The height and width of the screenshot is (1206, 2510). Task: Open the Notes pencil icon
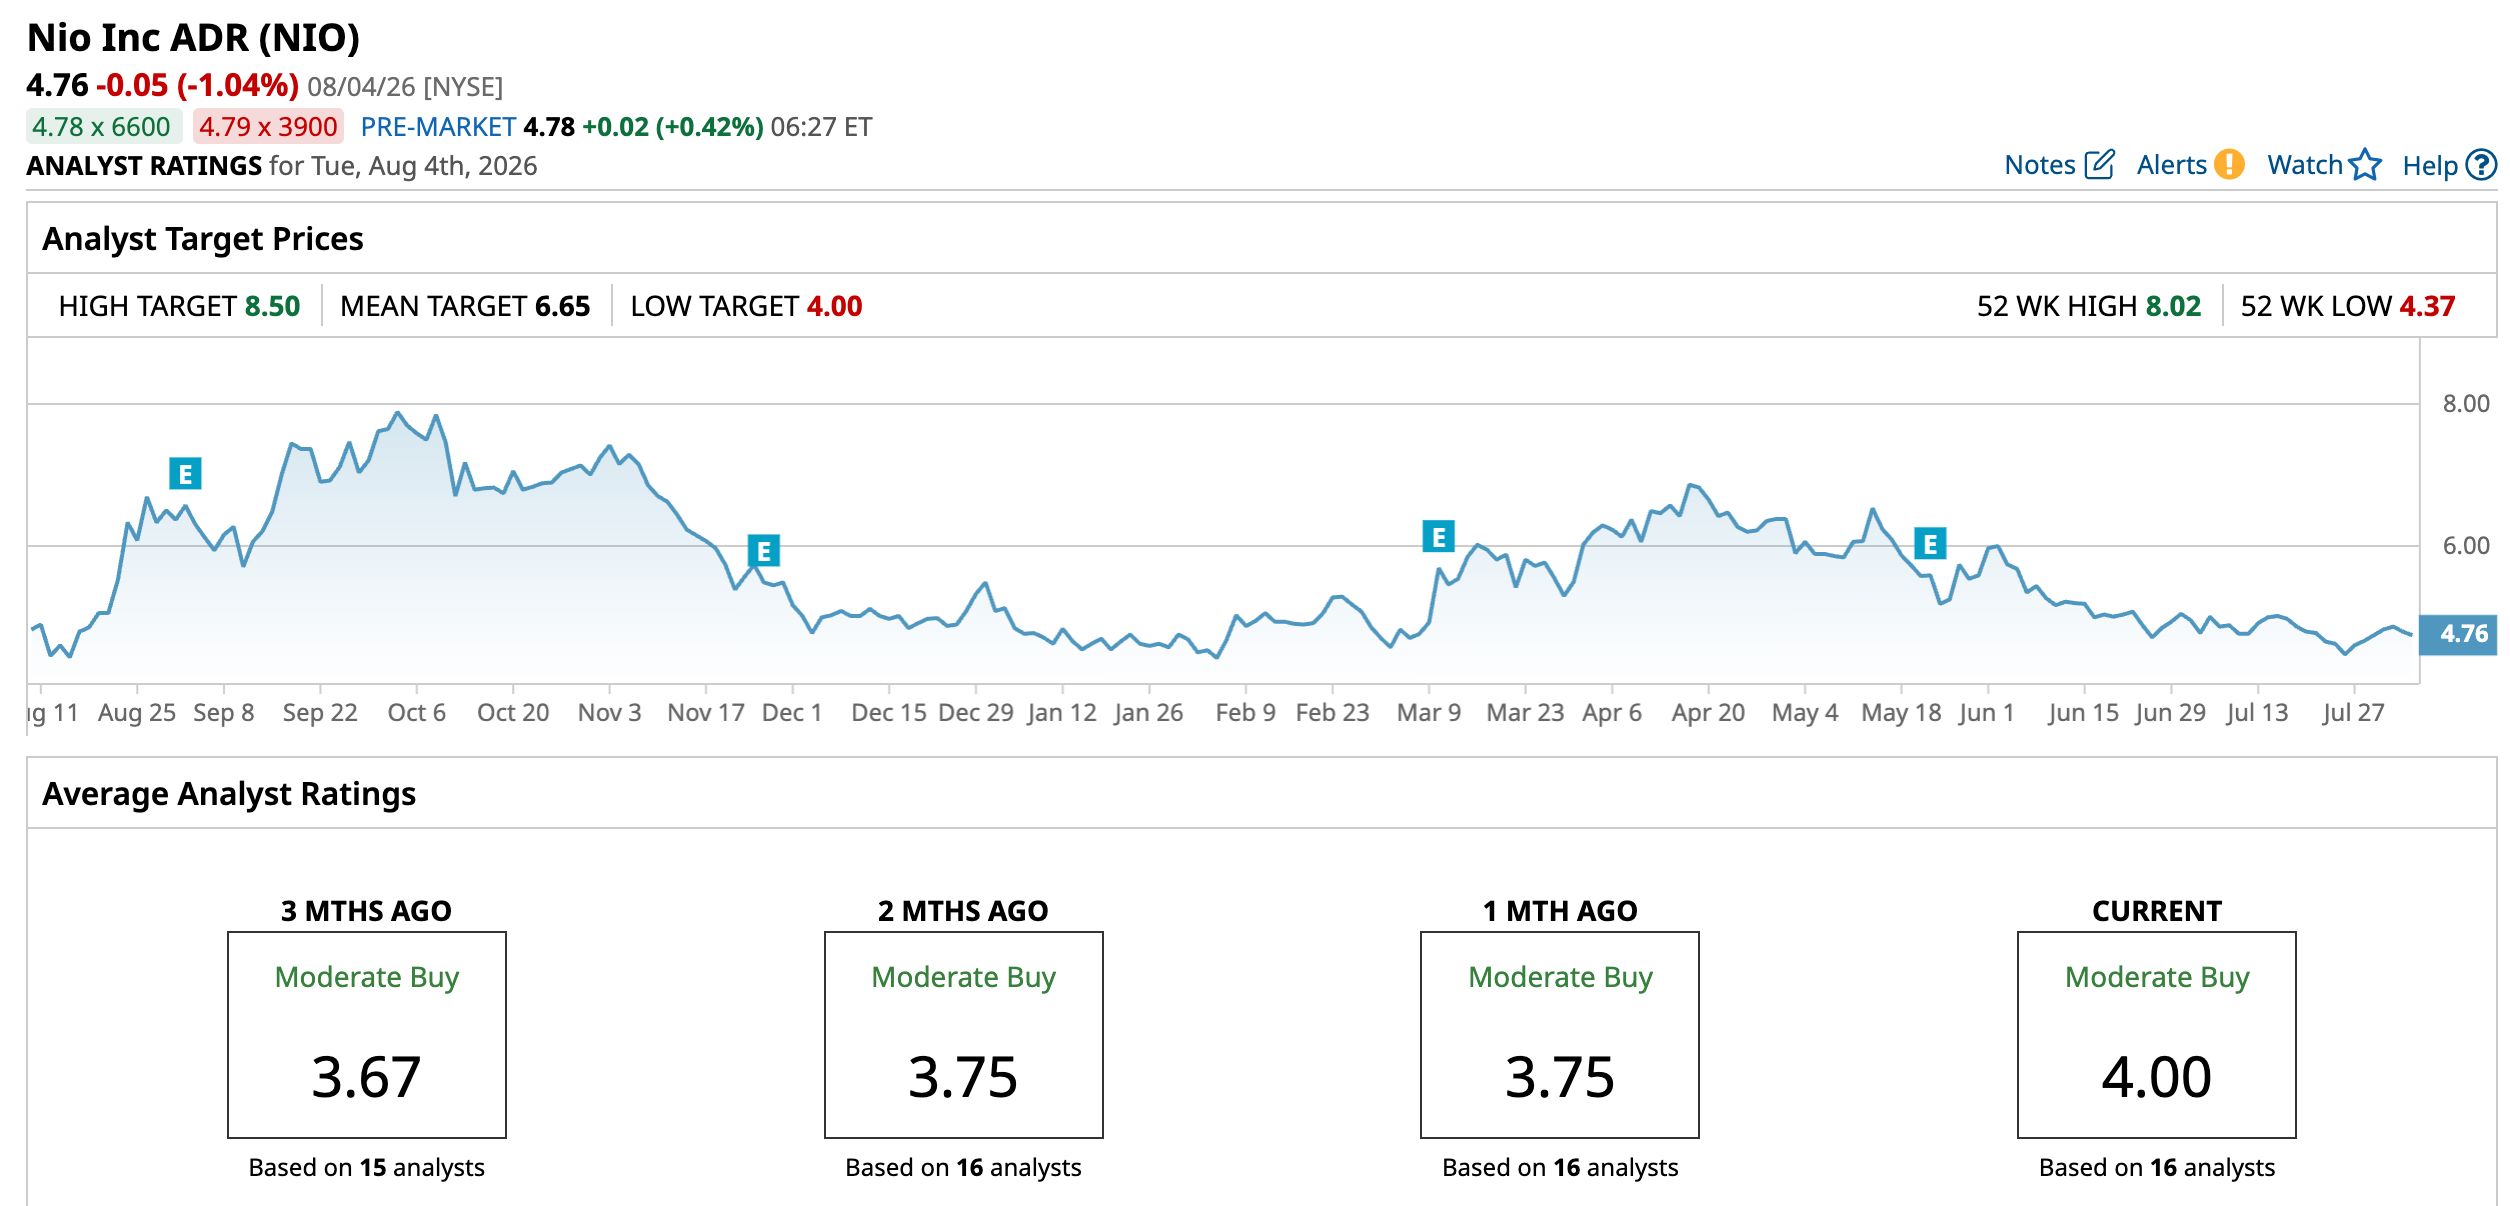[2099, 164]
